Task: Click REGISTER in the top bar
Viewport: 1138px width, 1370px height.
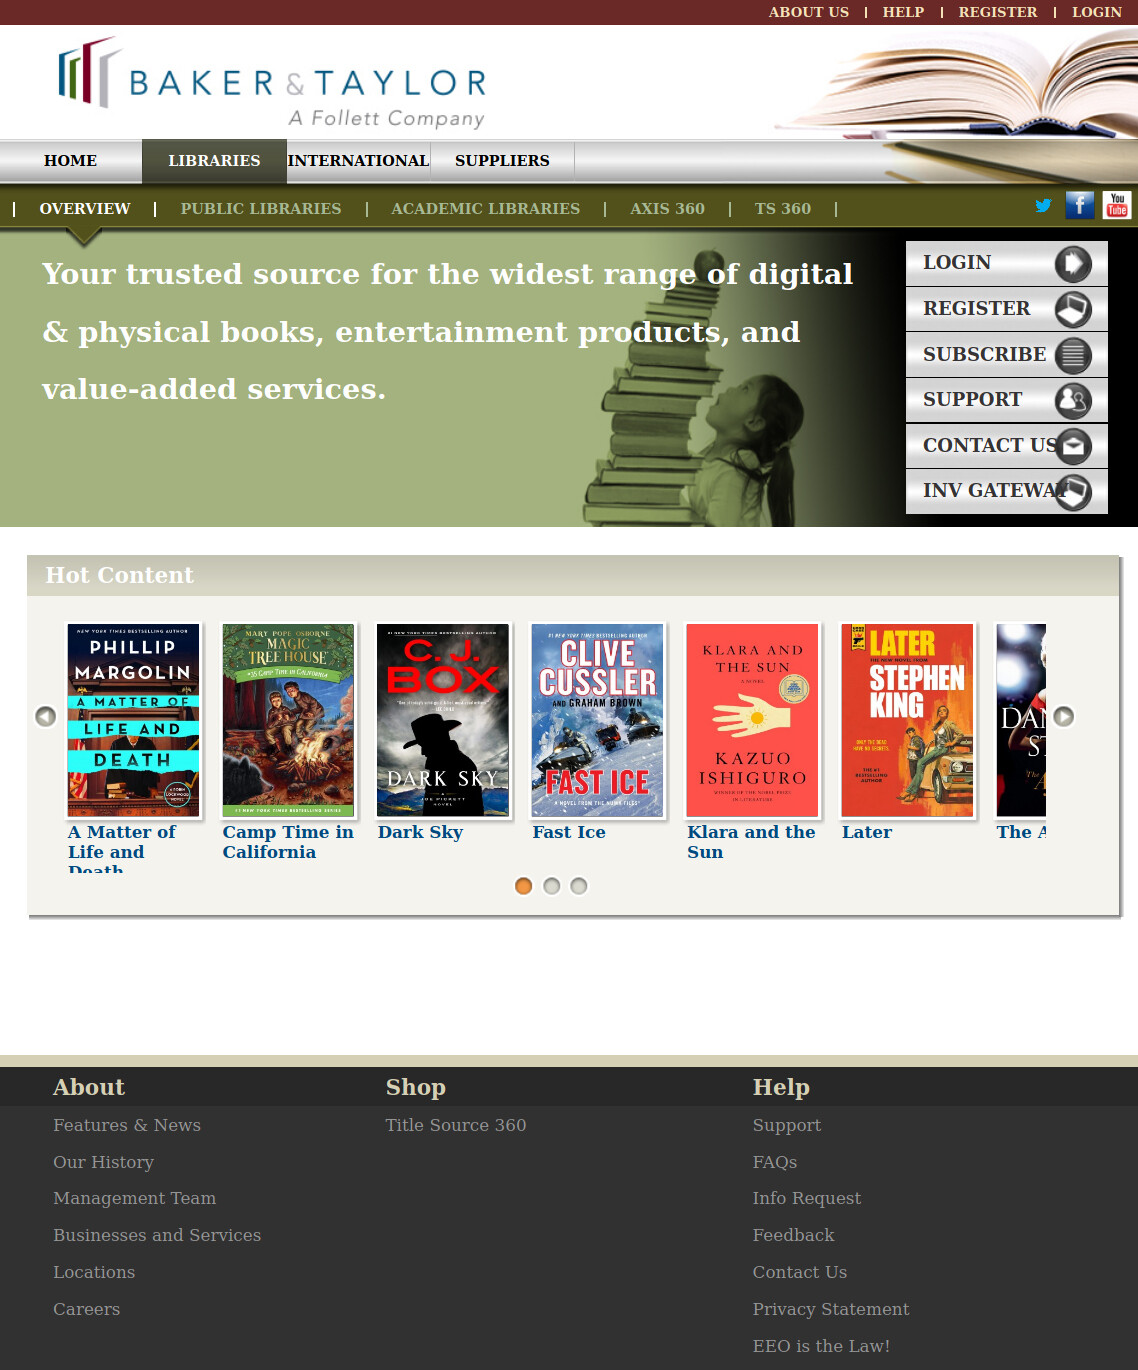Action: click(998, 12)
